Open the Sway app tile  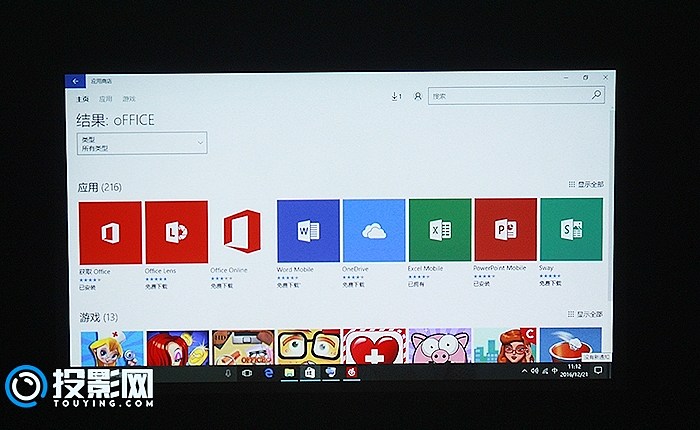pos(571,229)
